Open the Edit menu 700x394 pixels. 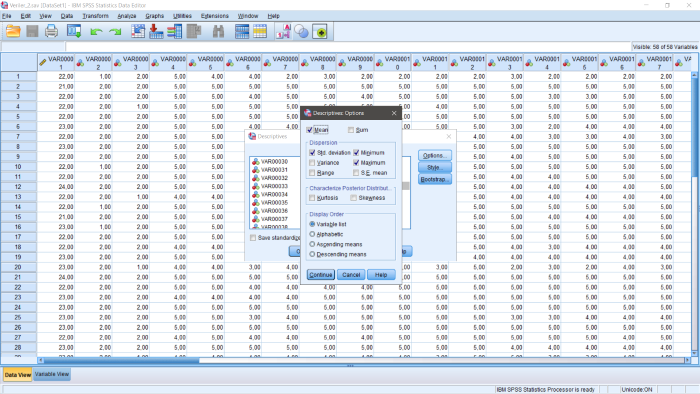25,16
